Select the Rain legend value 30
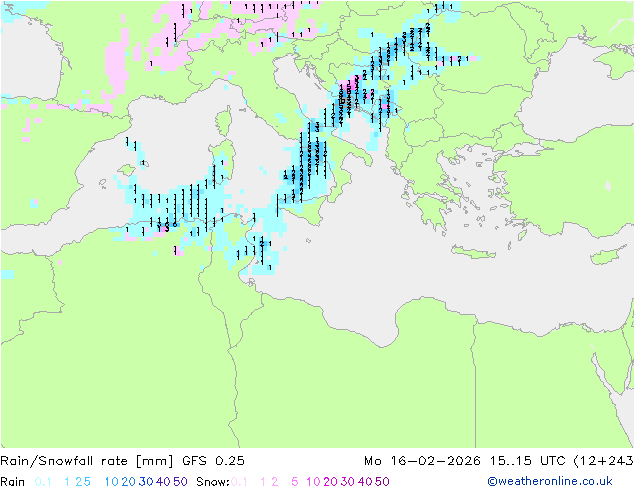 [x=146, y=482]
